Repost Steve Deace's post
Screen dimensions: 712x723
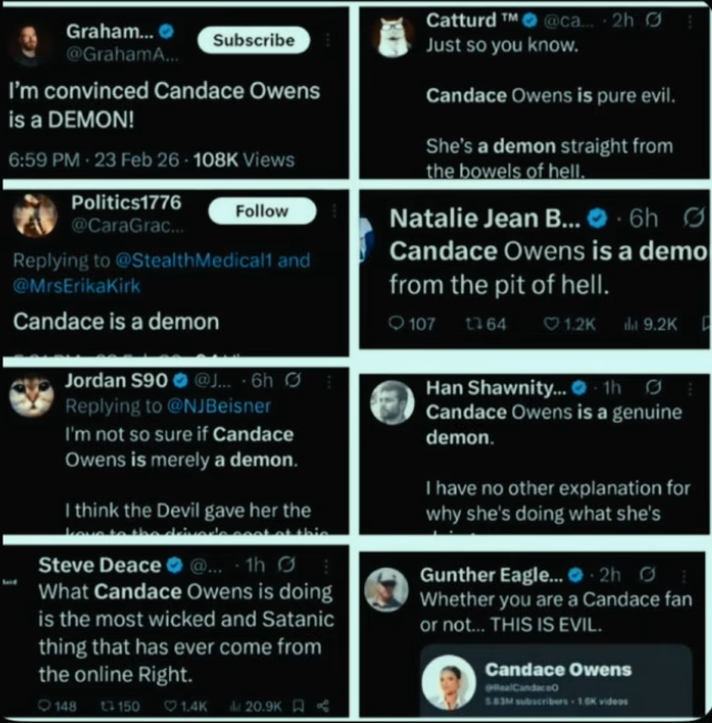[123, 705]
